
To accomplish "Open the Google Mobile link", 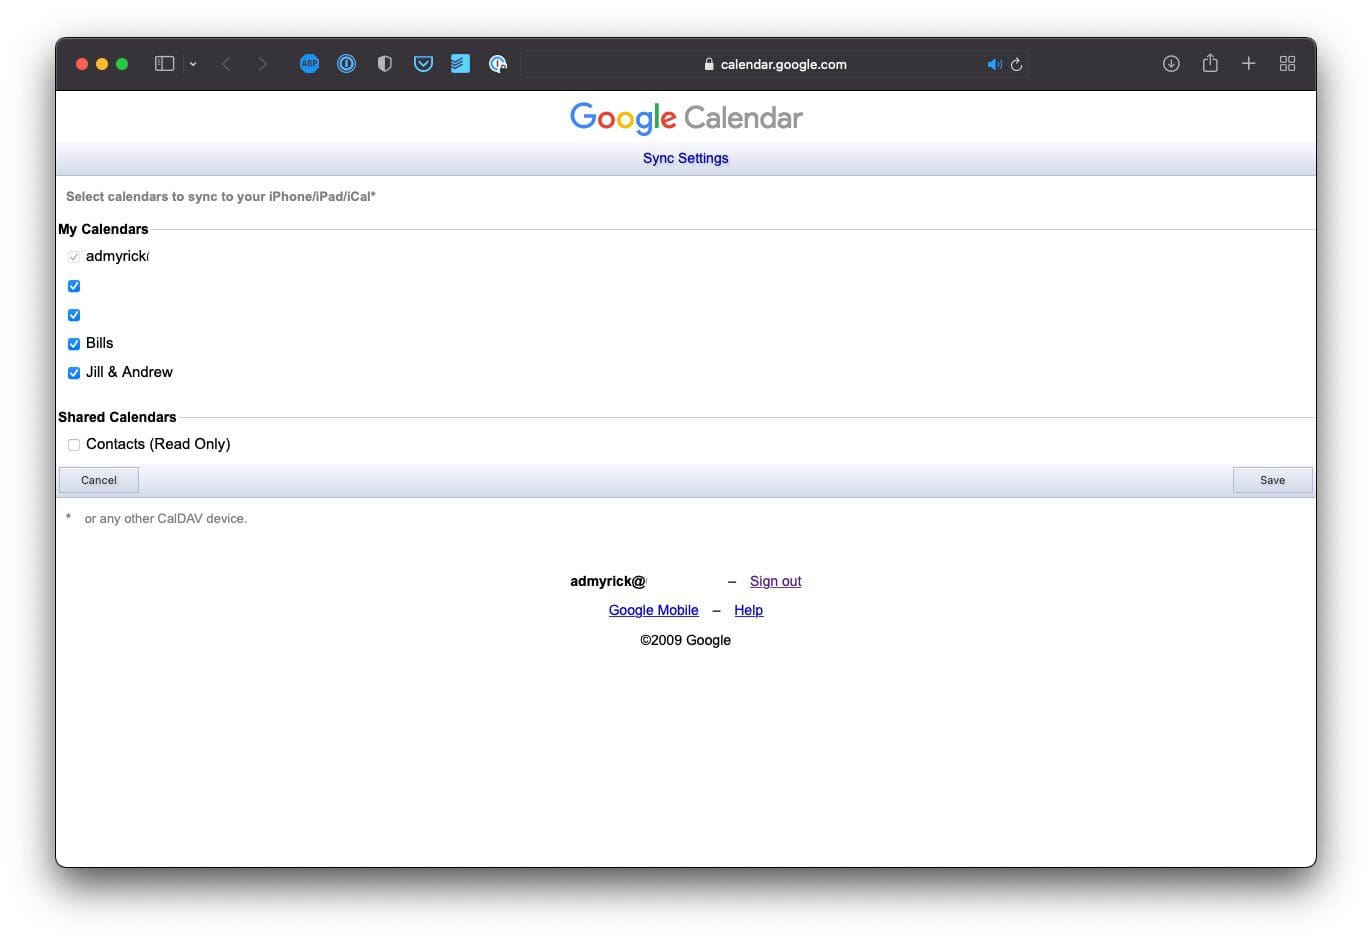I will click(654, 610).
